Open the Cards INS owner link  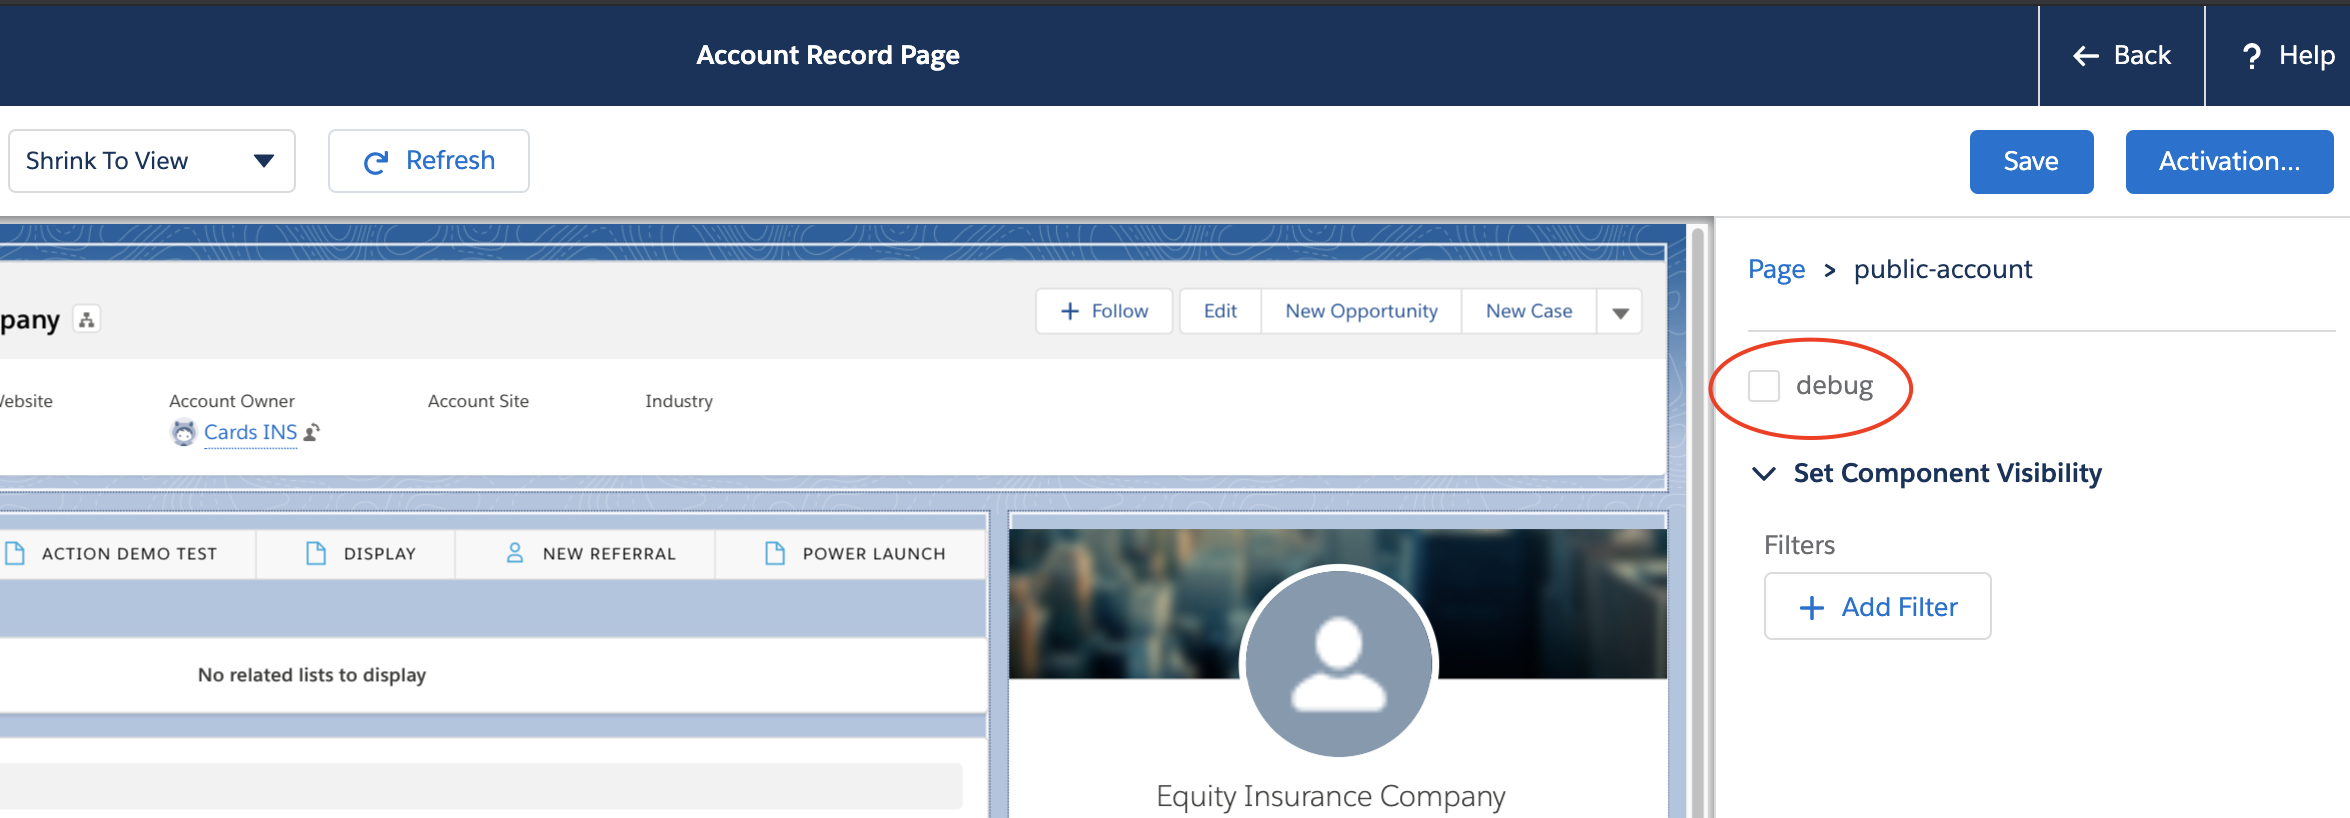[250, 432]
